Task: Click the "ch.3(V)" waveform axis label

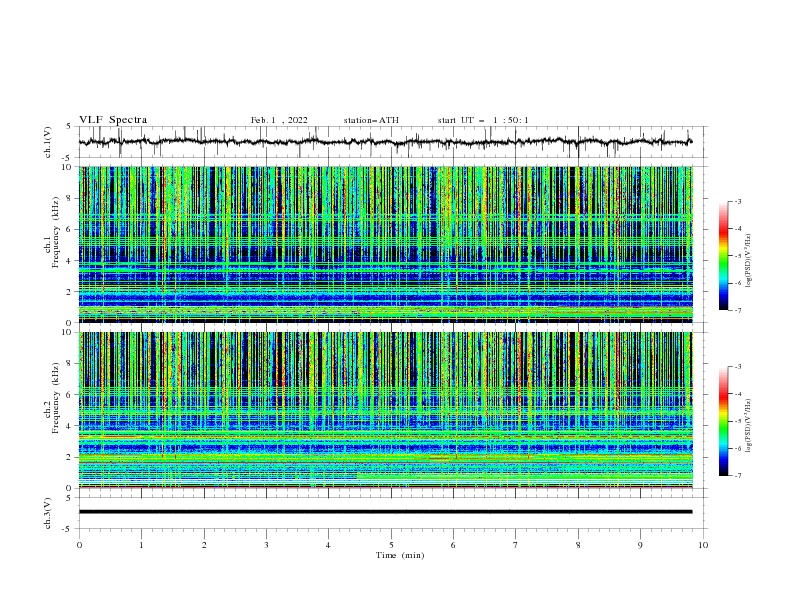Action: (48, 513)
